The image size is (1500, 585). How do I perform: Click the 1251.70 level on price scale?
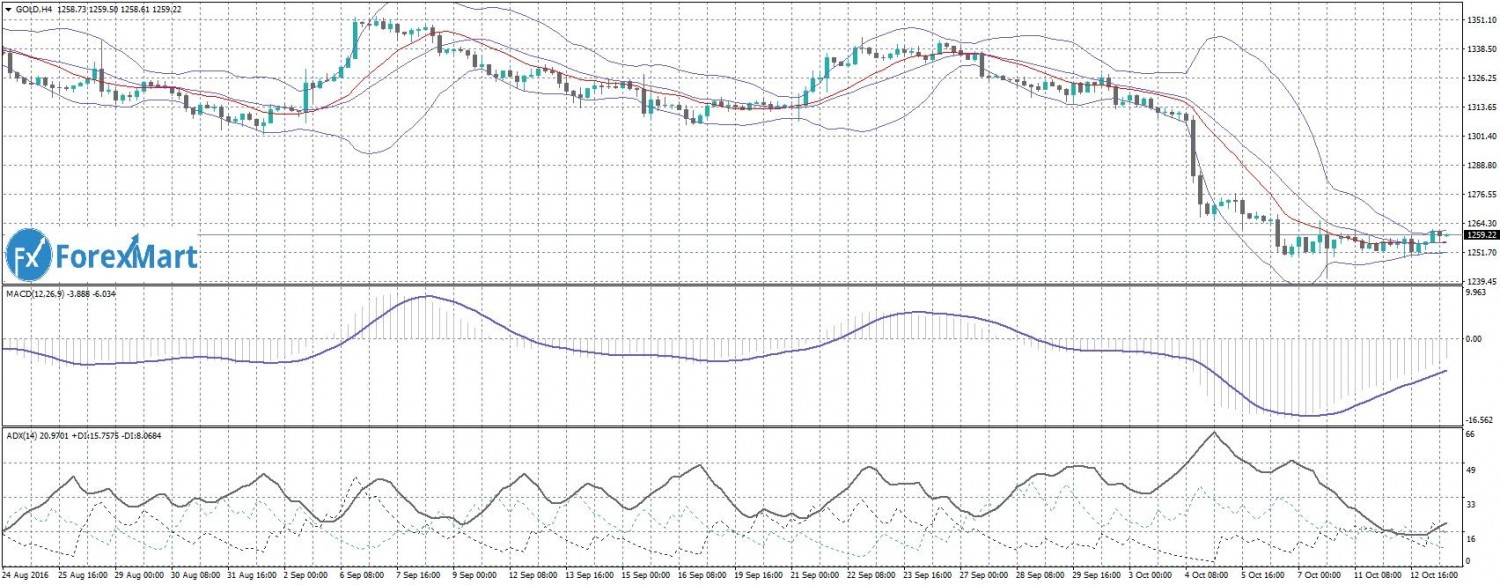pos(1480,252)
